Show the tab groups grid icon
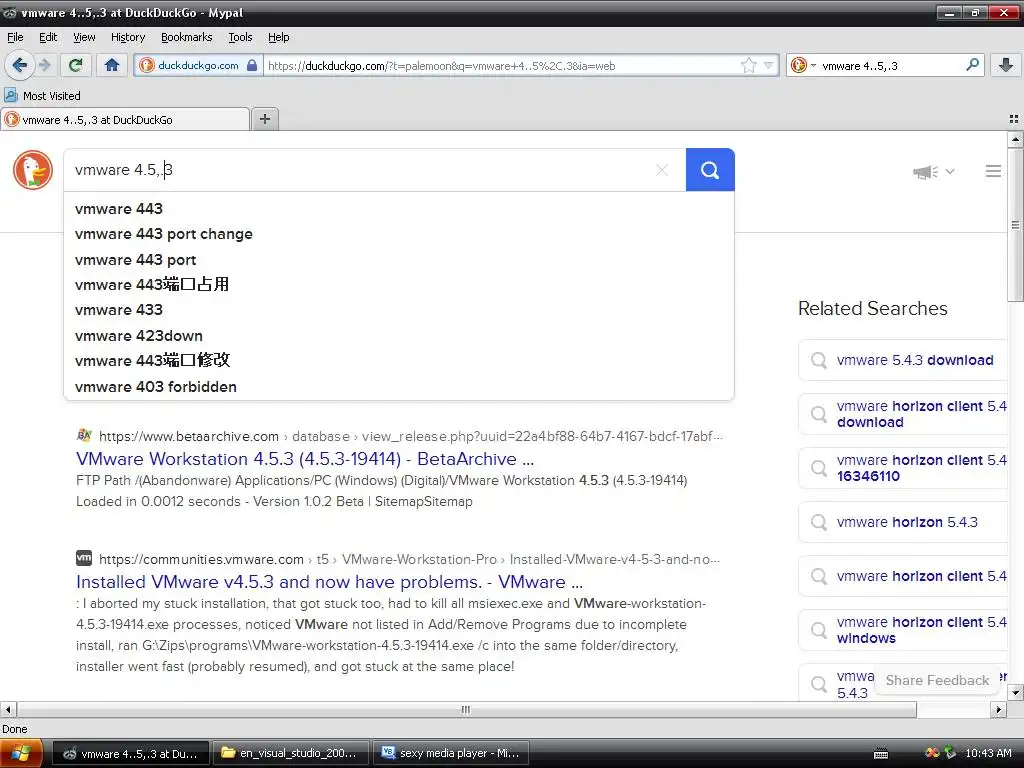 click(1014, 119)
